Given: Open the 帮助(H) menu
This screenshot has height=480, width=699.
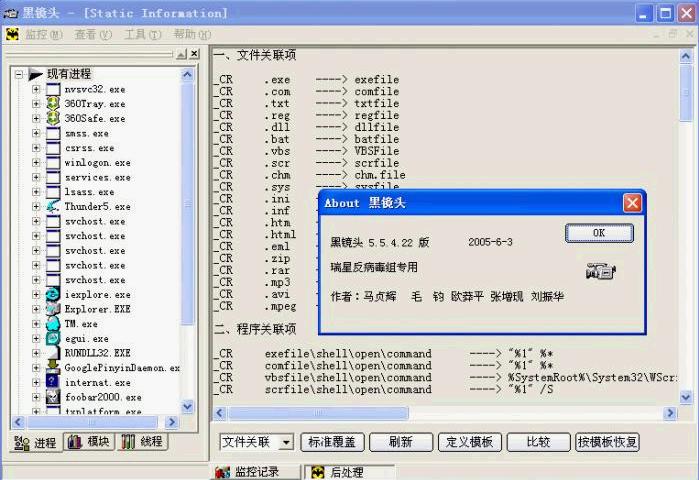Looking at the screenshot, I should coord(192,34).
